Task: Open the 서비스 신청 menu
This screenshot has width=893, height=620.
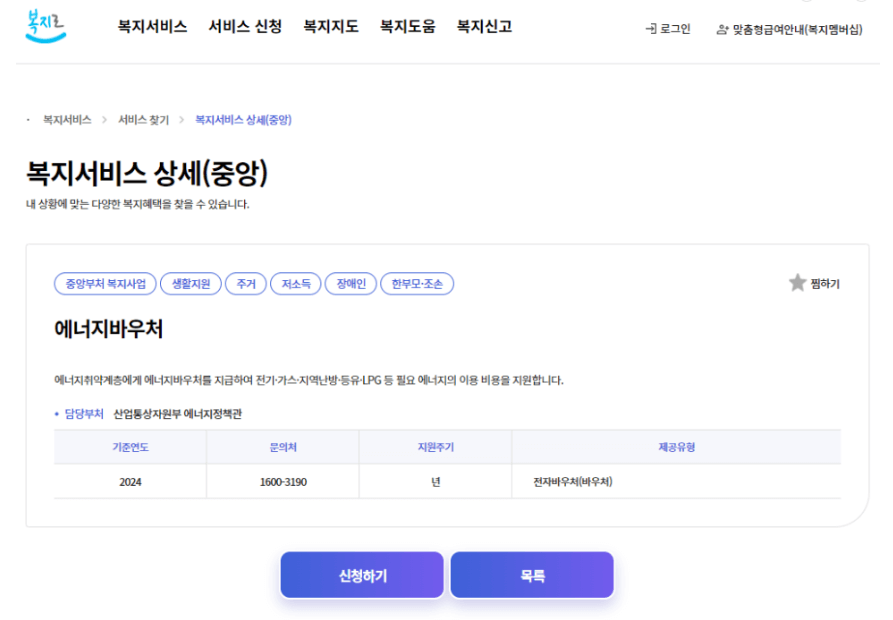Action: (x=246, y=27)
